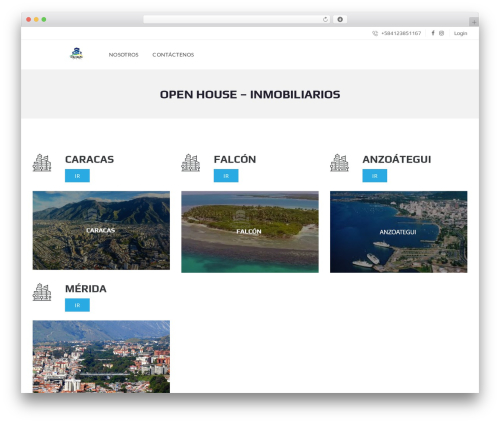Click the buildings icon next to Anzoátegui

[339, 163]
